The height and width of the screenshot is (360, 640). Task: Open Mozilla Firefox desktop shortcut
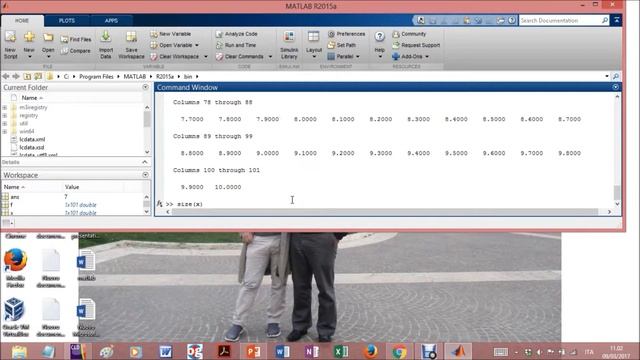coord(16,267)
